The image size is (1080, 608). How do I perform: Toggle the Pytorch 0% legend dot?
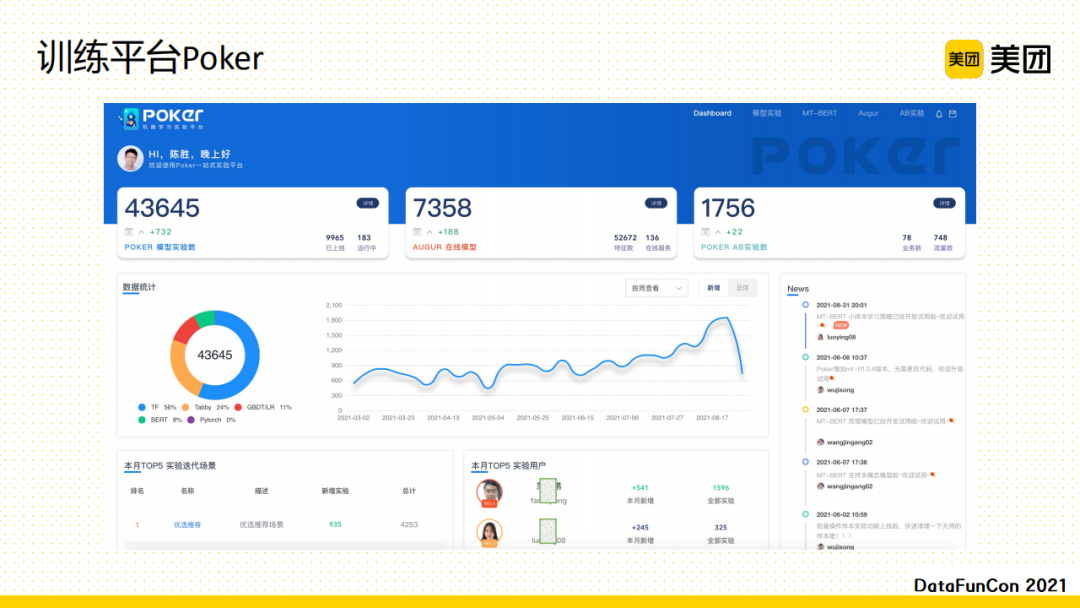191,420
